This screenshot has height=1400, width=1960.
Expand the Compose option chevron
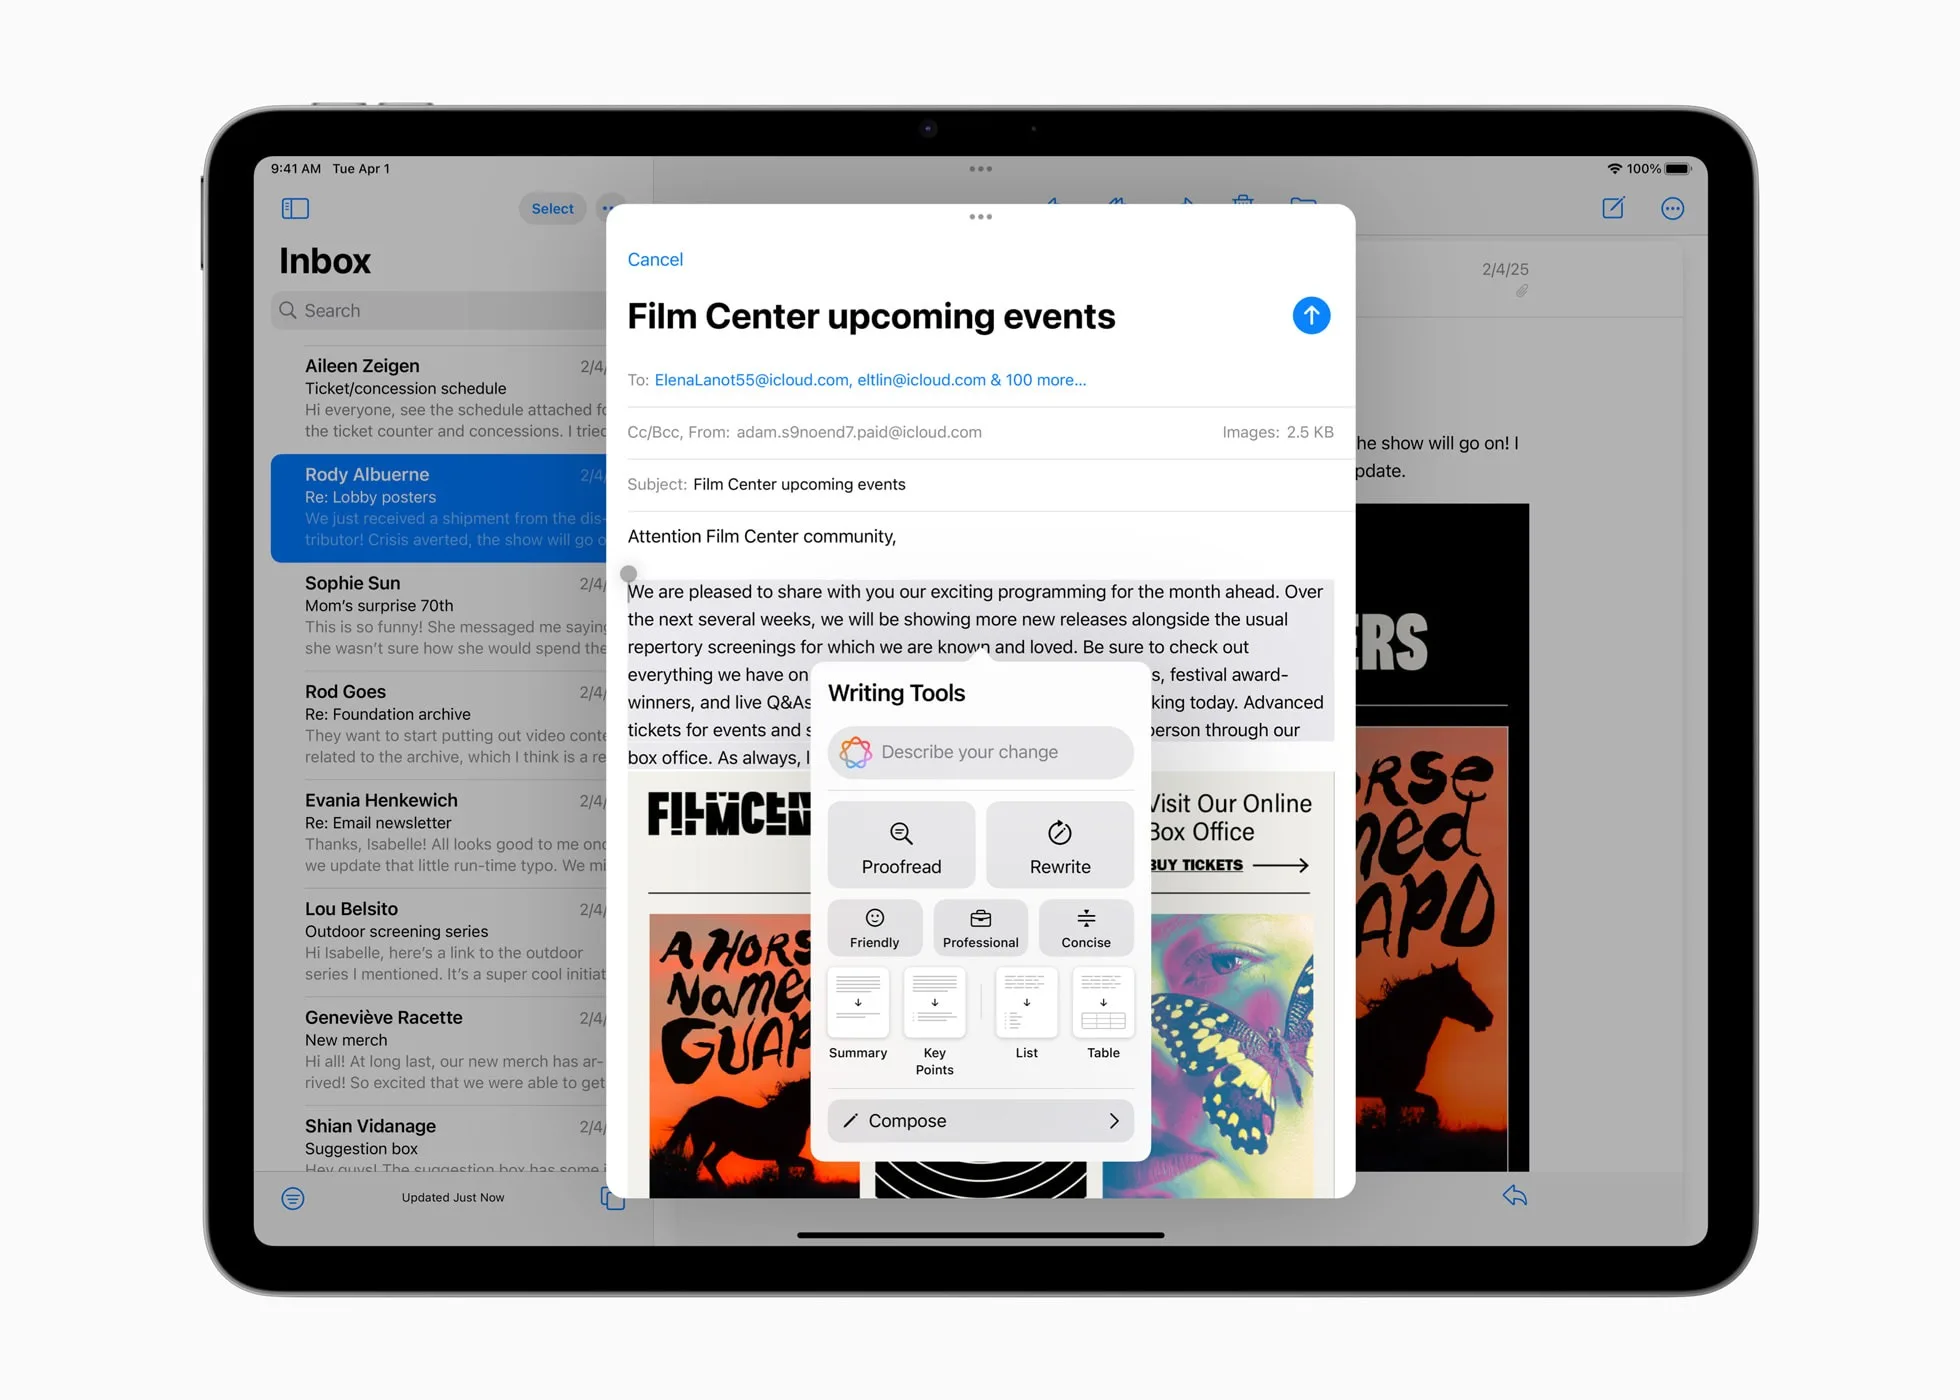click(1115, 1120)
